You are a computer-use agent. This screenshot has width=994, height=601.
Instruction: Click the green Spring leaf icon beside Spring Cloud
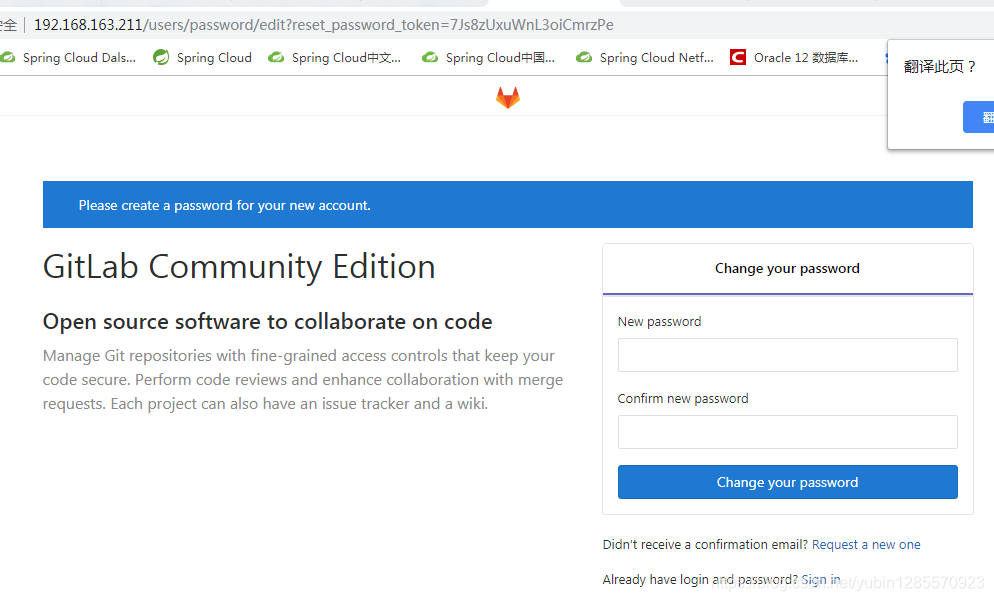[x=161, y=57]
